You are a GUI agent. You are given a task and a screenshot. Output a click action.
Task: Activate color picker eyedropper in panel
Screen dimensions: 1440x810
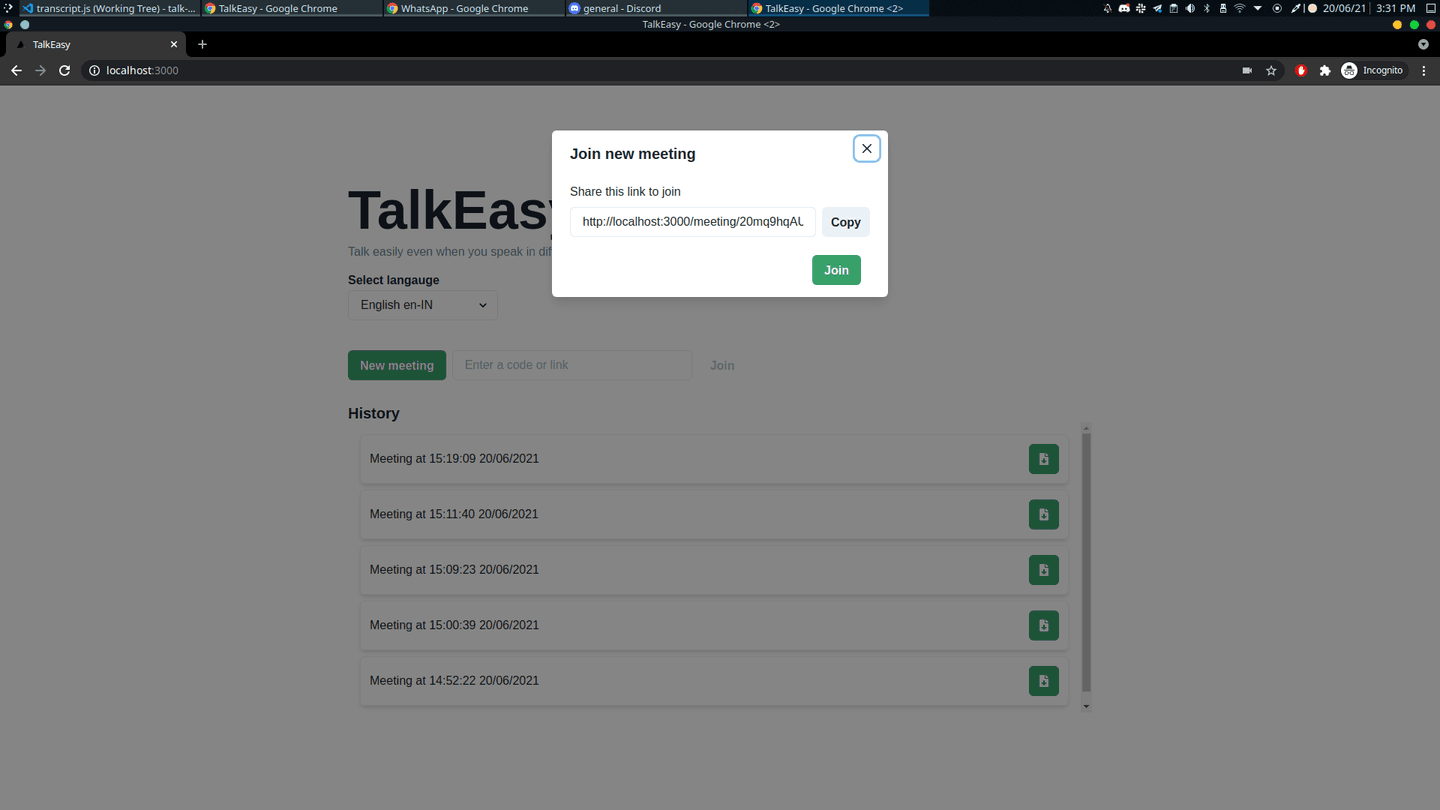[x=1297, y=8]
